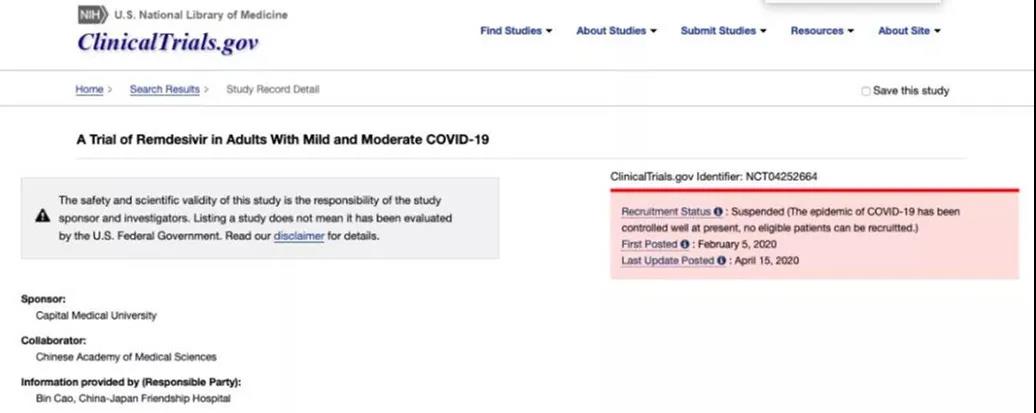Open the Resources menu
The height and width of the screenshot is (413, 1036).
coord(822,30)
